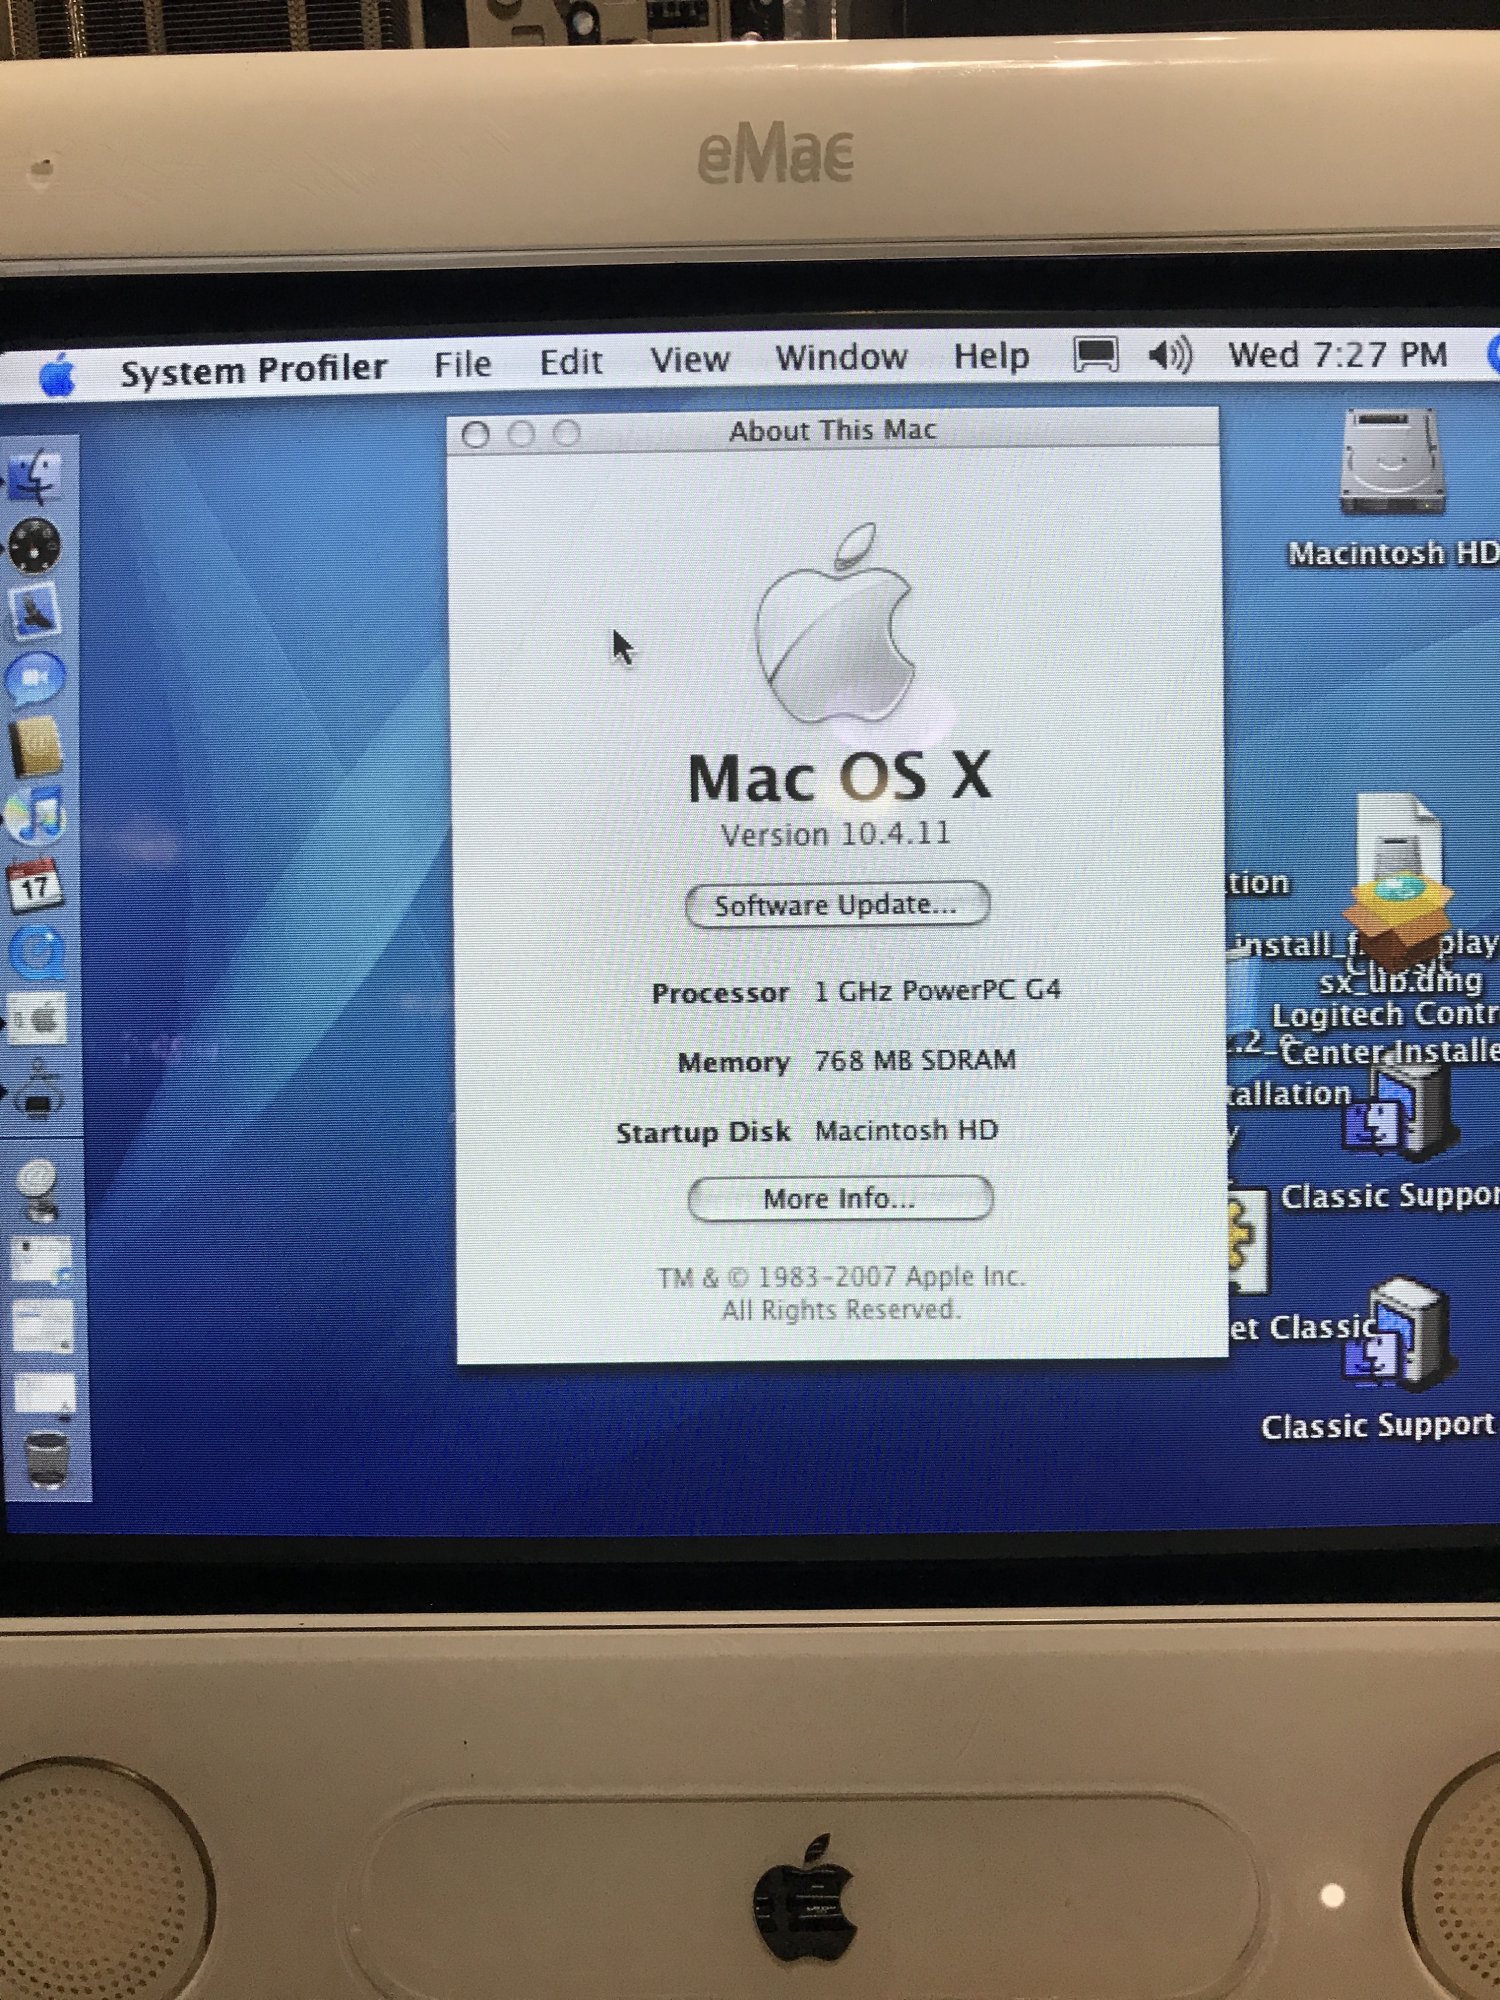Screen dimensions: 1500x2000
Task: Click the More Info... button
Action: click(840, 1198)
